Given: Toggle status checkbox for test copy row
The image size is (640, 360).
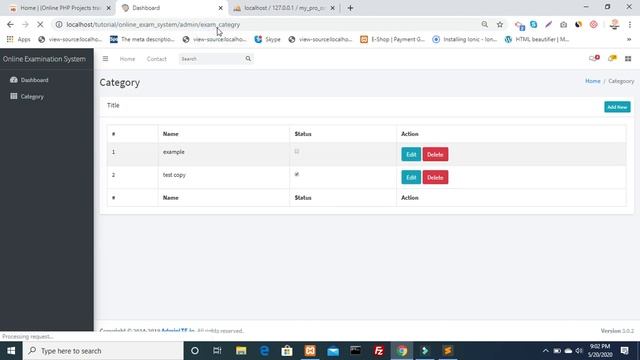Looking at the screenshot, I should [297, 174].
